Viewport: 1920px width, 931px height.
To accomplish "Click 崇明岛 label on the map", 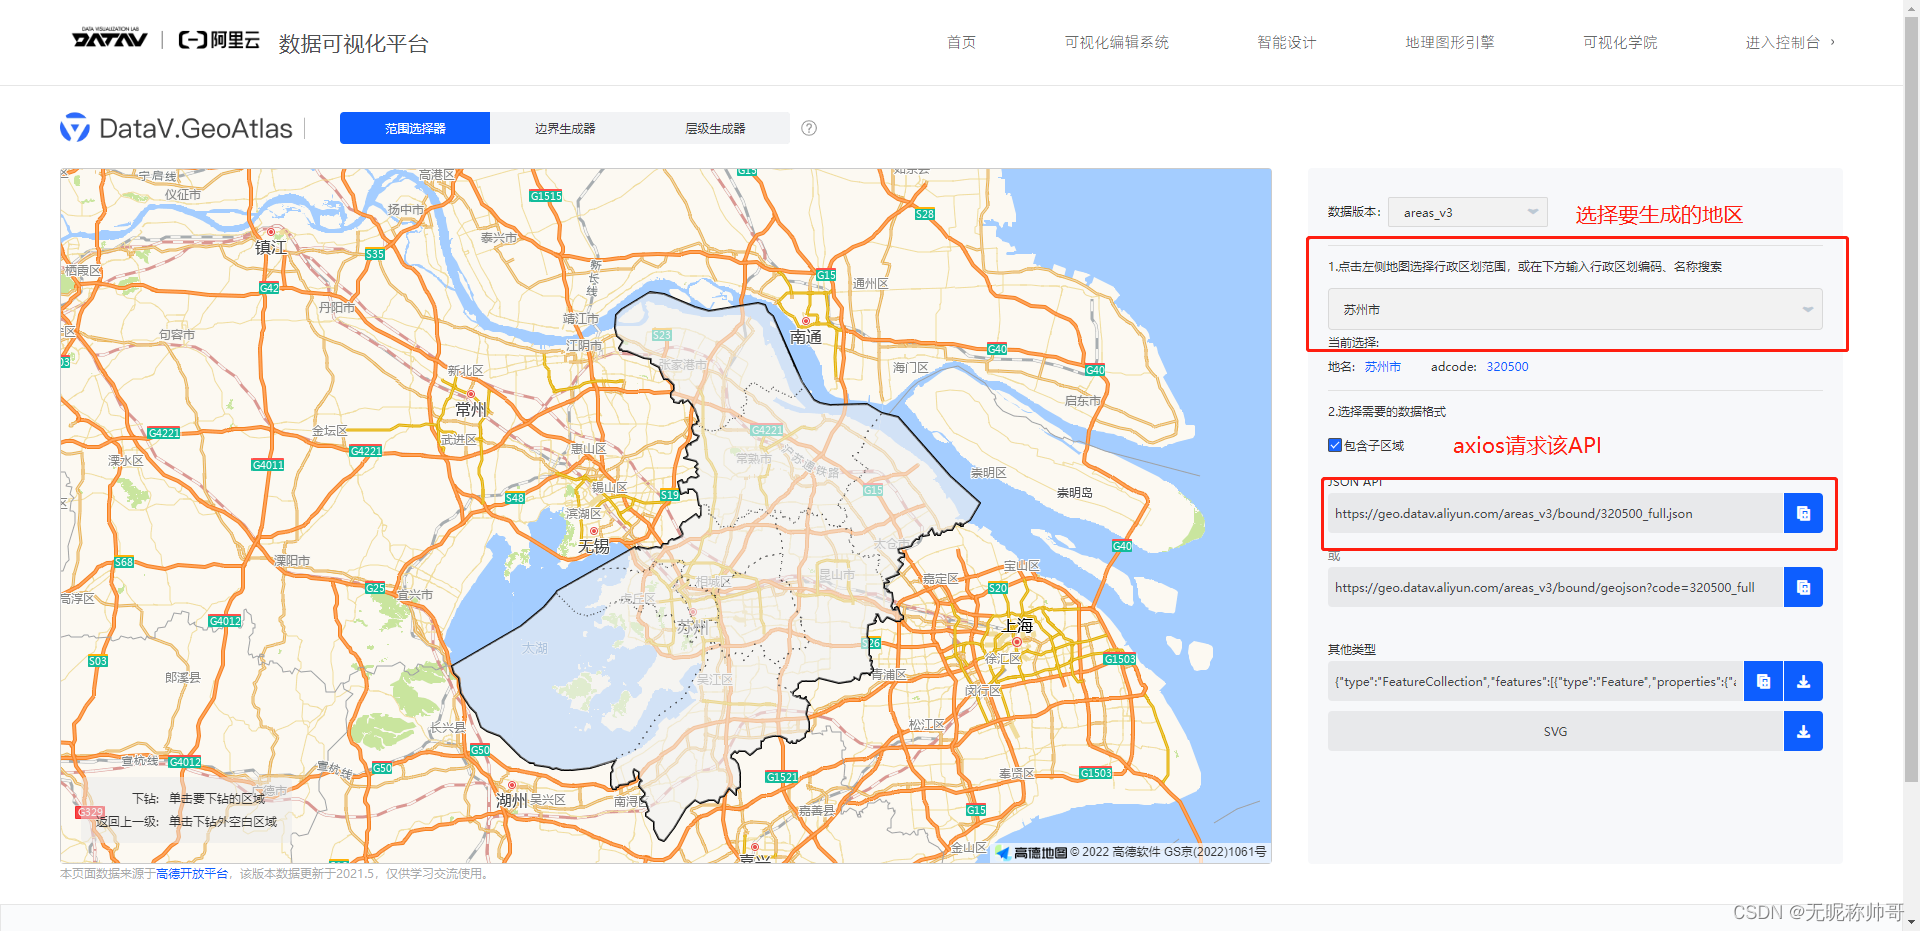I will click(x=1075, y=493).
